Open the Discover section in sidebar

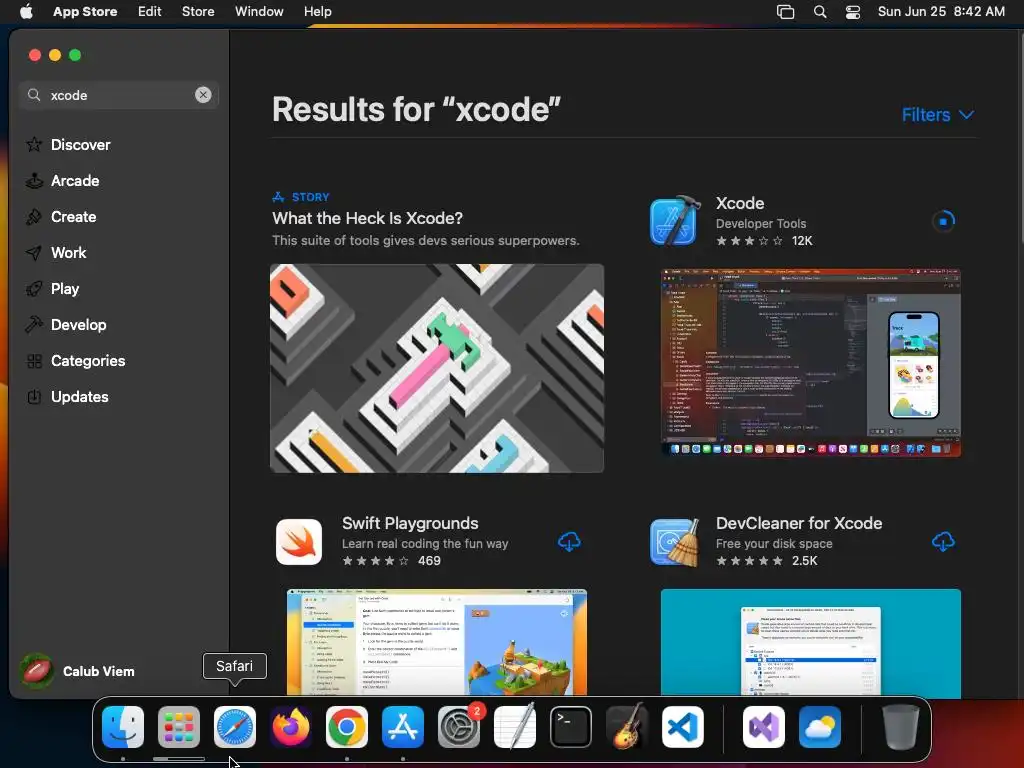tap(68, 144)
